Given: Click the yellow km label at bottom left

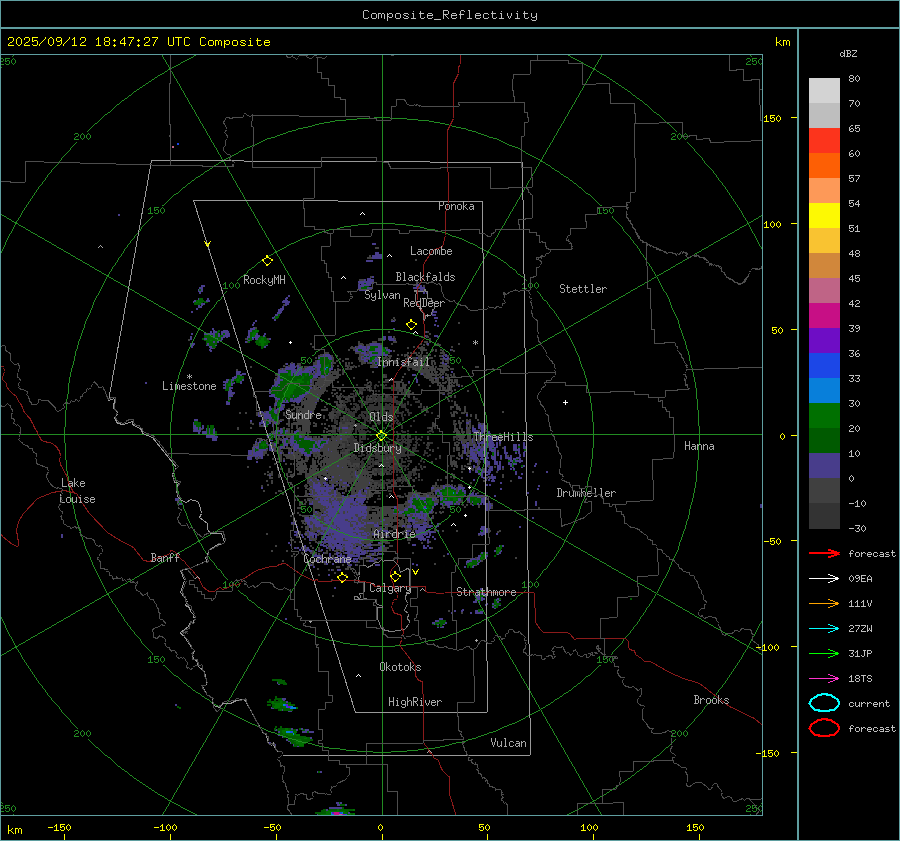Looking at the screenshot, I should pos(14,830).
